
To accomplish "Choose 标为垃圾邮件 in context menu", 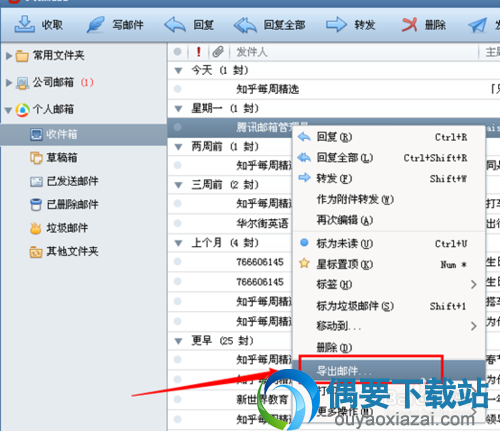I will pos(389,306).
